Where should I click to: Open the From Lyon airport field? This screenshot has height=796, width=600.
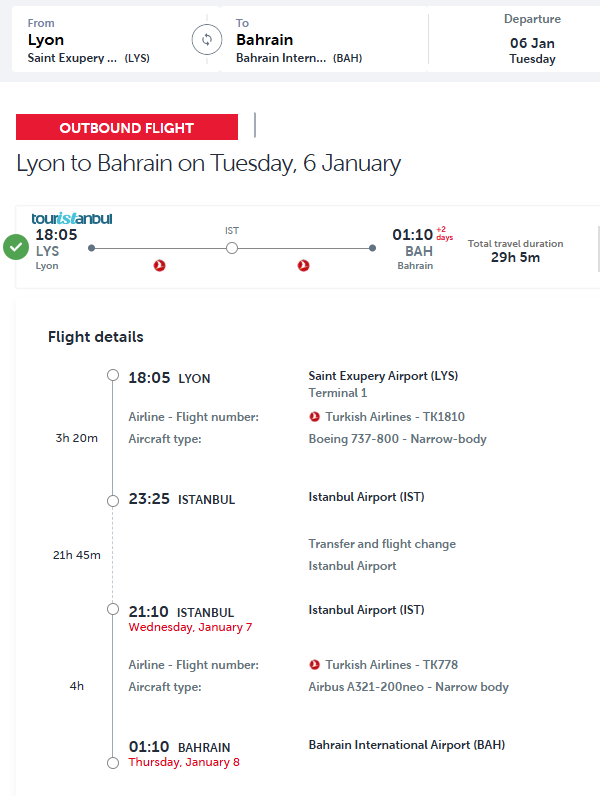click(x=100, y=41)
